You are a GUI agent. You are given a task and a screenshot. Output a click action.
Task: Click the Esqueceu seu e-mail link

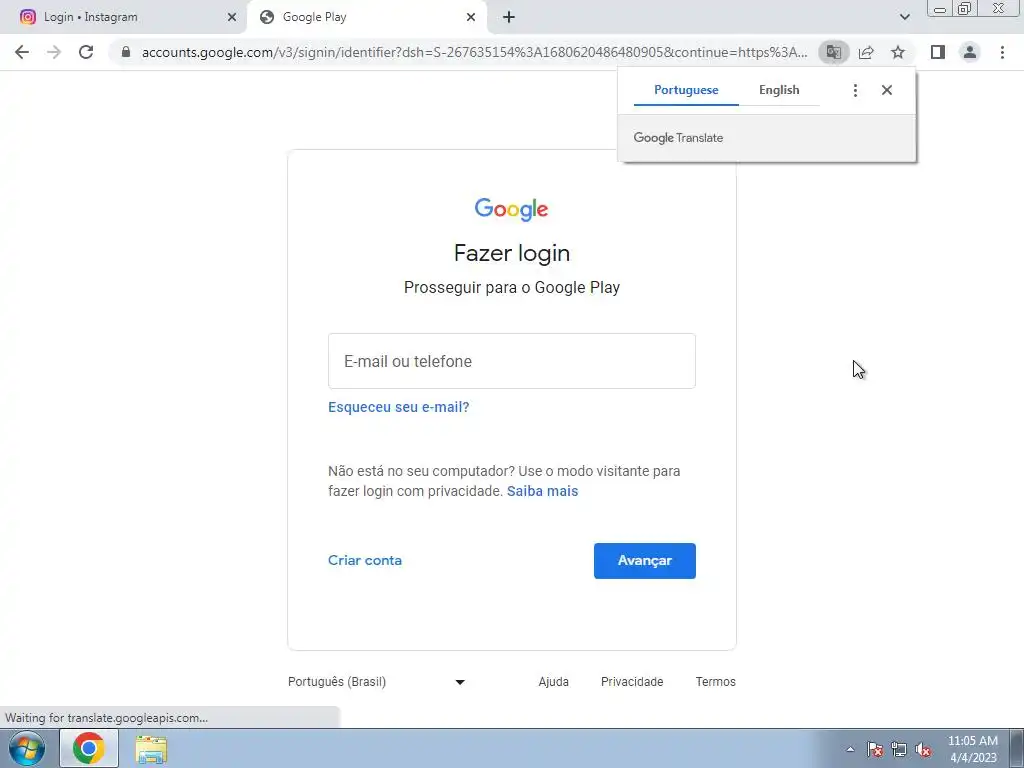398,407
